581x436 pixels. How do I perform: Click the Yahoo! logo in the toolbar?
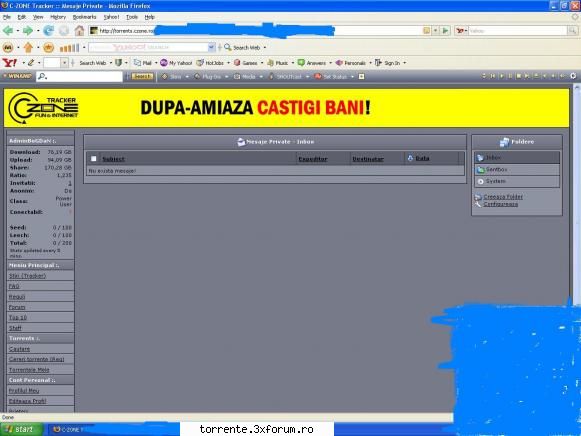point(10,63)
